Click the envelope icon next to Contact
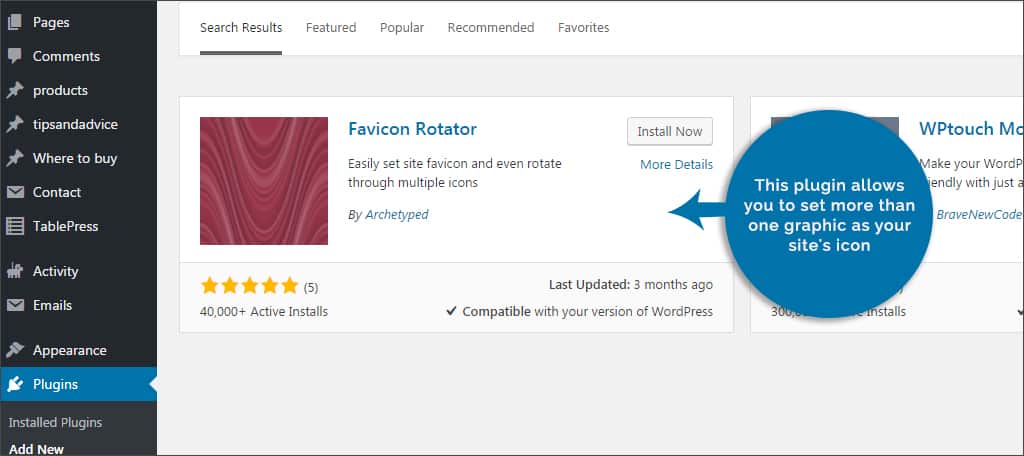 (x=14, y=192)
